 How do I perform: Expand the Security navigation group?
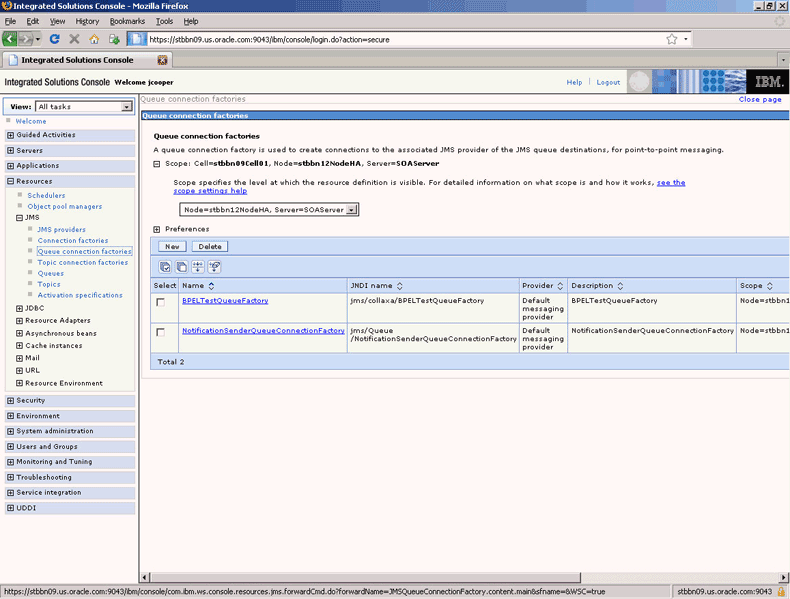pos(11,401)
